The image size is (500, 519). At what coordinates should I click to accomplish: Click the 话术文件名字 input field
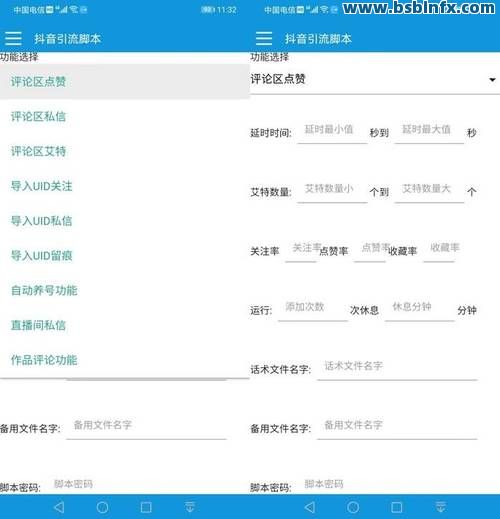point(397,368)
